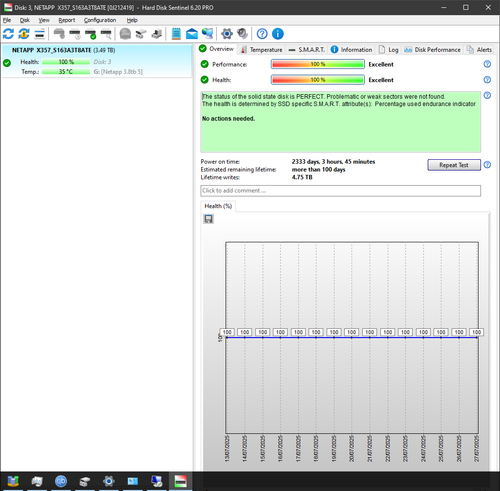Click the 'Click to add comment' field
Image resolution: width=500 pixels, height=491 pixels.
coord(340,191)
